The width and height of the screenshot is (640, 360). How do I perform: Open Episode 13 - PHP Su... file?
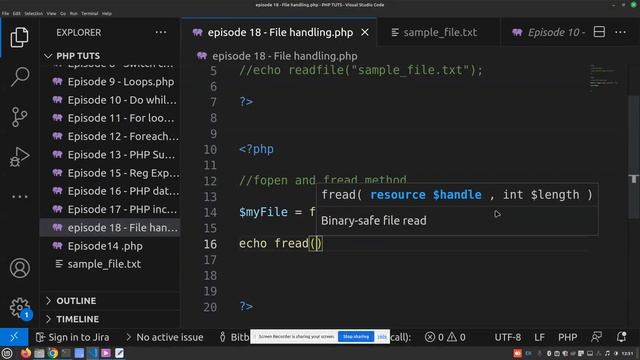click(110, 155)
